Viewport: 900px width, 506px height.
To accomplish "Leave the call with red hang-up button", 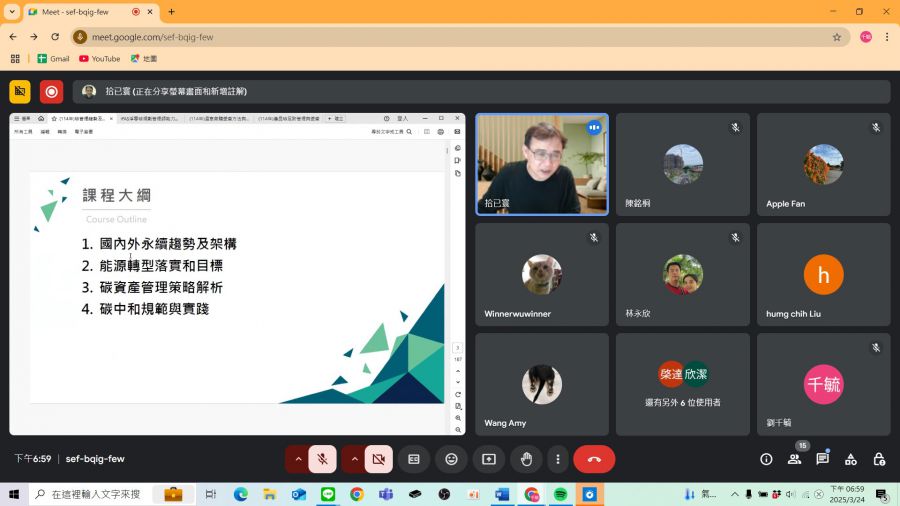I will coord(594,459).
